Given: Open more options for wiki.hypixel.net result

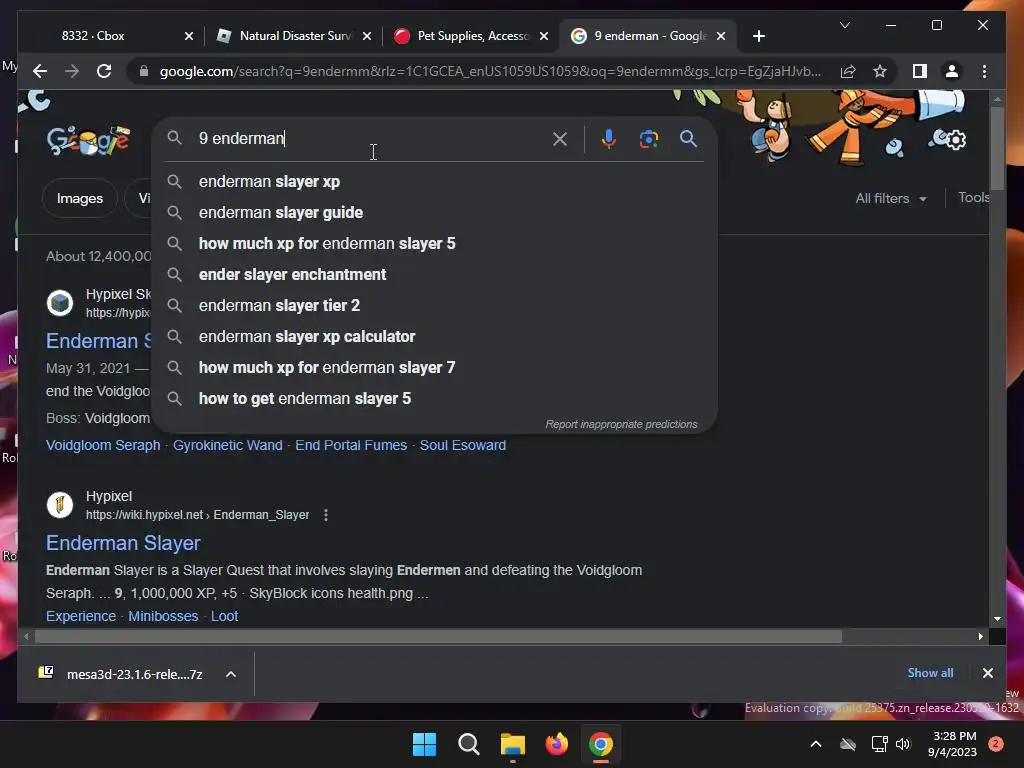Looking at the screenshot, I should pos(326,515).
